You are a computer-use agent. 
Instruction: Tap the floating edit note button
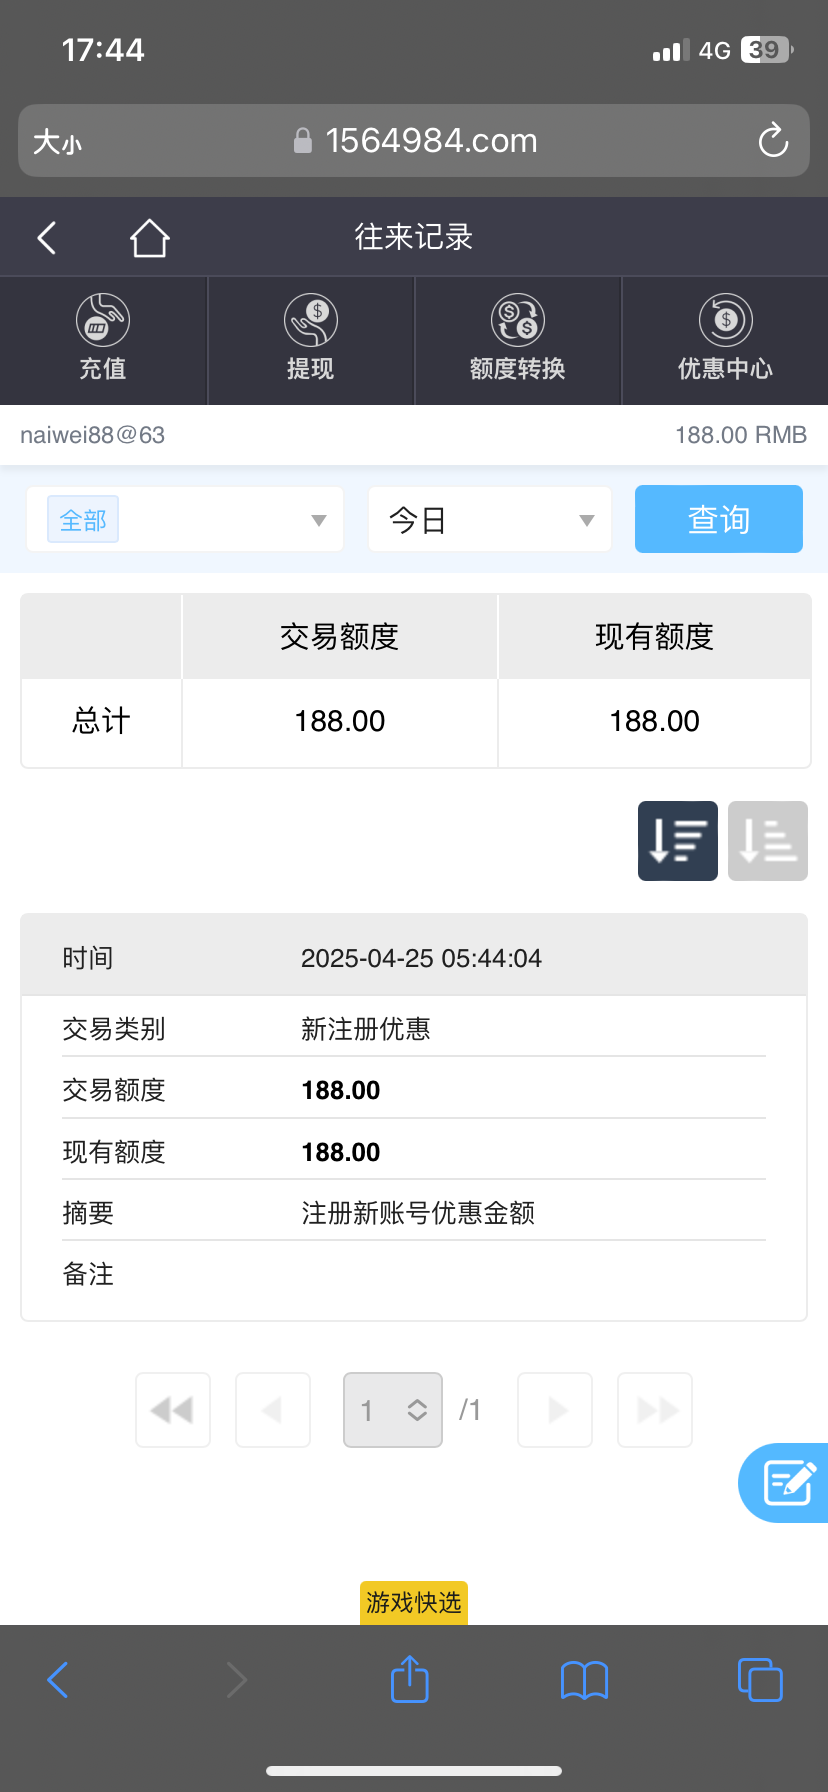[788, 1483]
